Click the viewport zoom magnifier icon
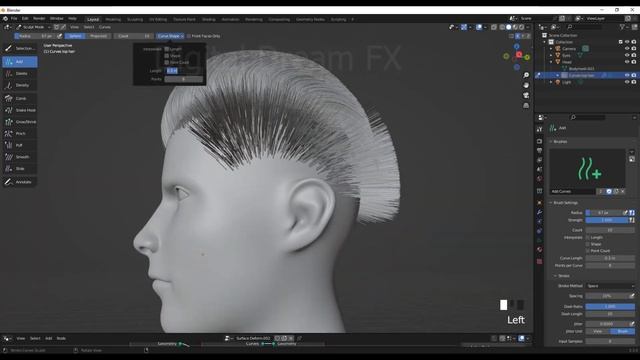This screenshot has width=640, height=360. click(x=526, y=75)
